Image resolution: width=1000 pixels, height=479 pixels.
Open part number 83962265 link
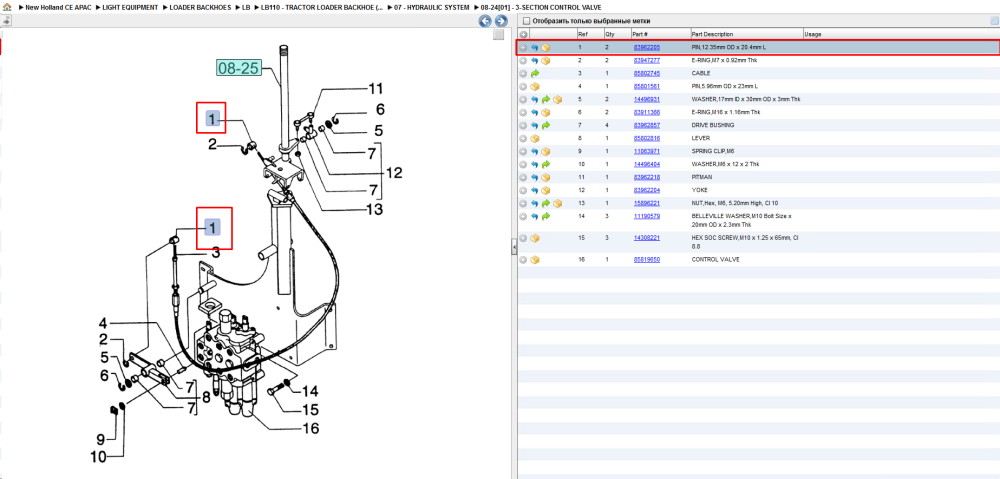[x=647, y=48]
